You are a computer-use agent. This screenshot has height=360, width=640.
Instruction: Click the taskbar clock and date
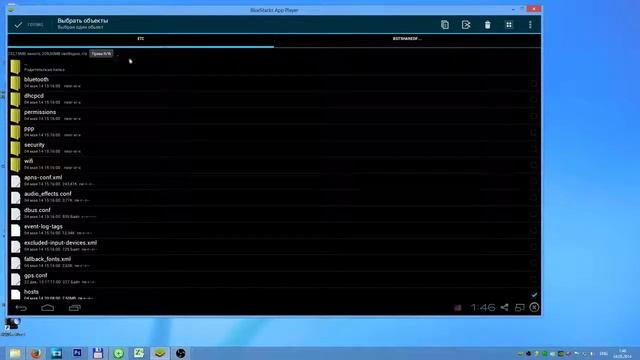coord(622,353)
